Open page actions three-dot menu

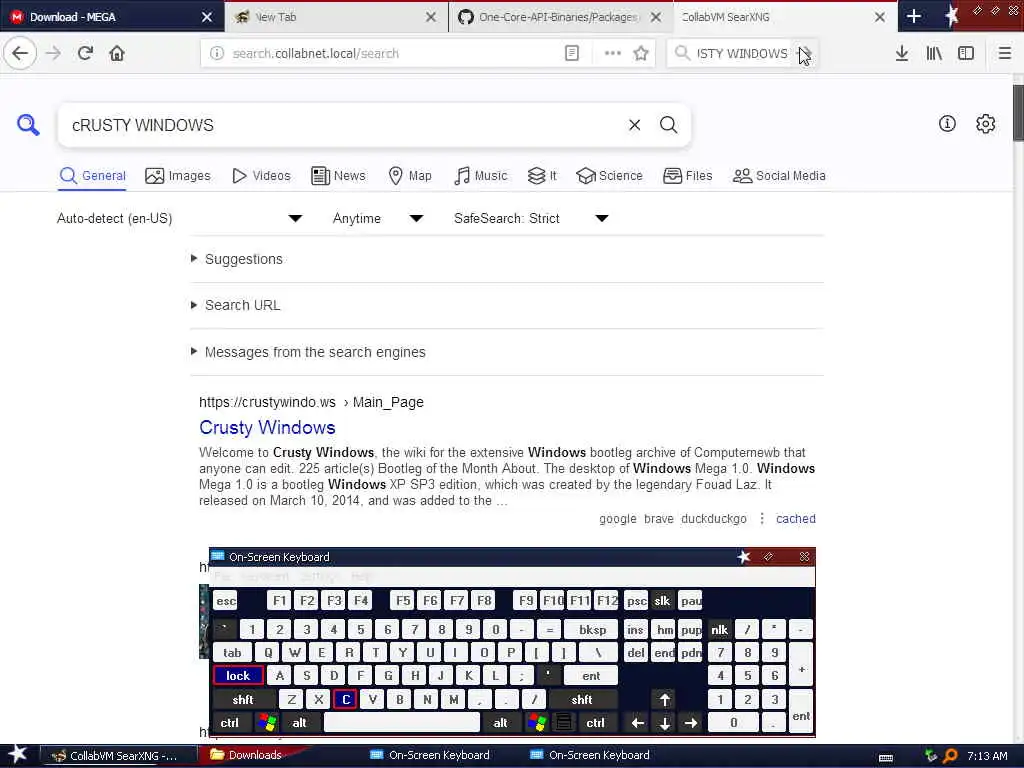pyautogui.click(x=613, y=53)
